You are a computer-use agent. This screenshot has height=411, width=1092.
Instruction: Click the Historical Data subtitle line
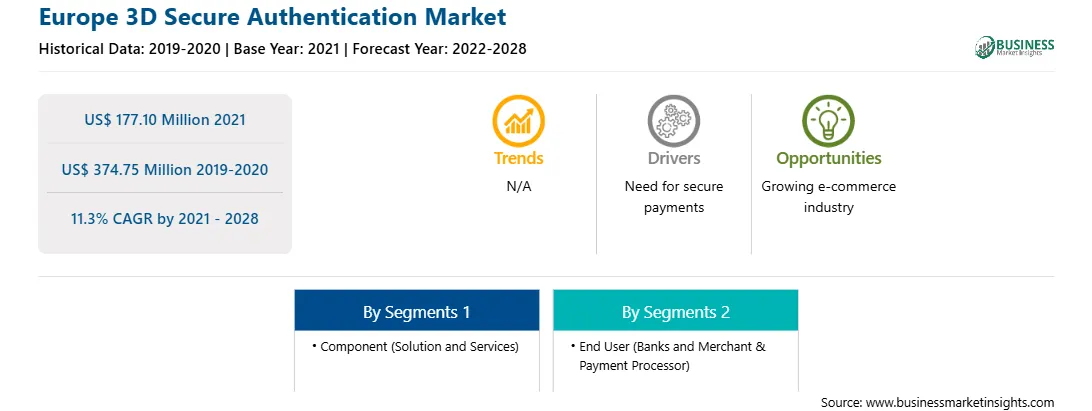coord(282,49)
